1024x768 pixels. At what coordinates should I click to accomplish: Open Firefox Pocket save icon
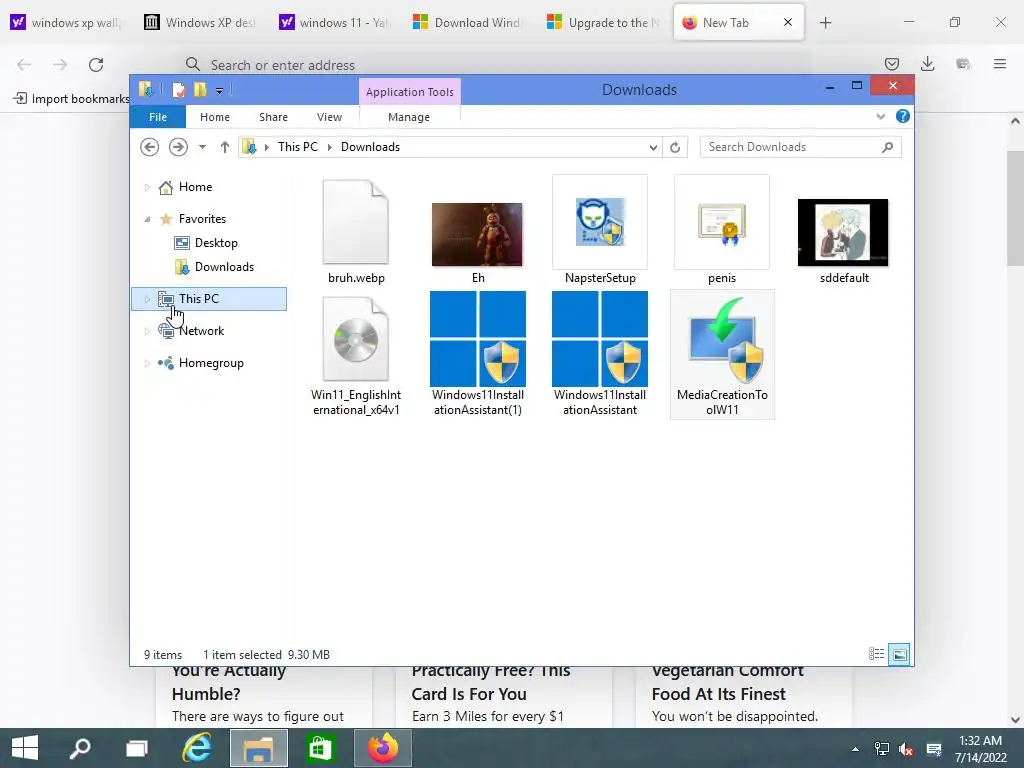pos(891,64)
